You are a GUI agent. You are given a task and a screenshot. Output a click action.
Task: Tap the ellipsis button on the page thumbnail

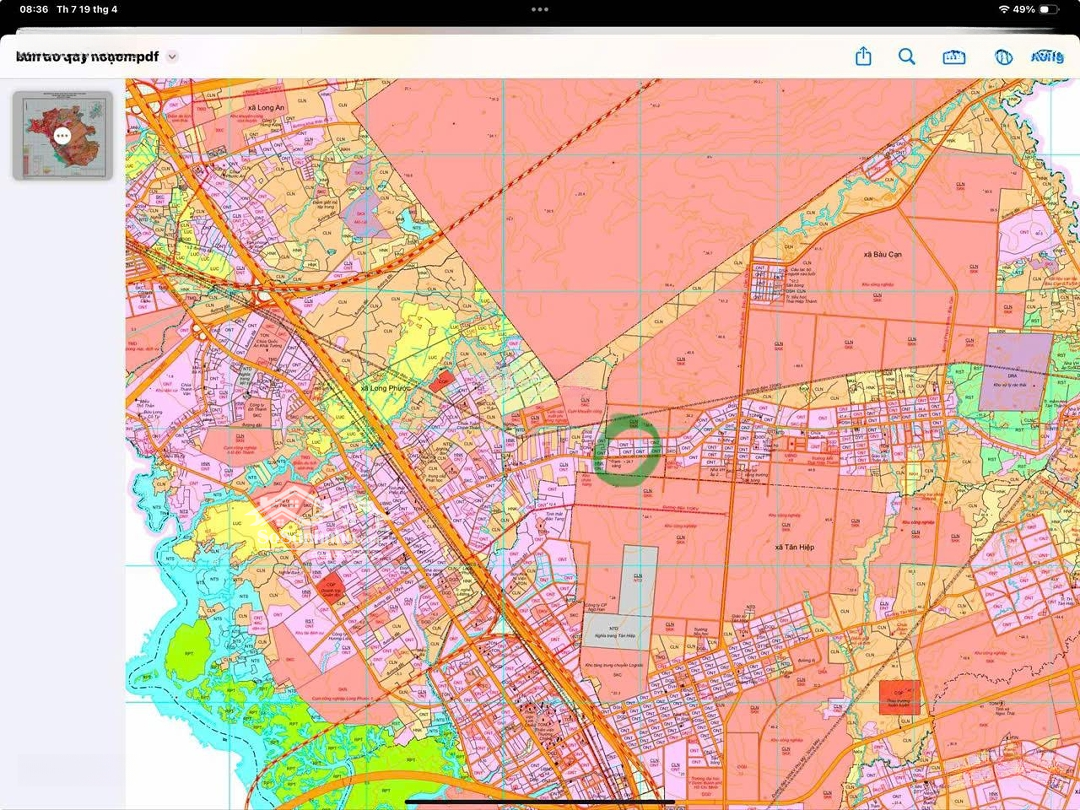tap(62, 135)
